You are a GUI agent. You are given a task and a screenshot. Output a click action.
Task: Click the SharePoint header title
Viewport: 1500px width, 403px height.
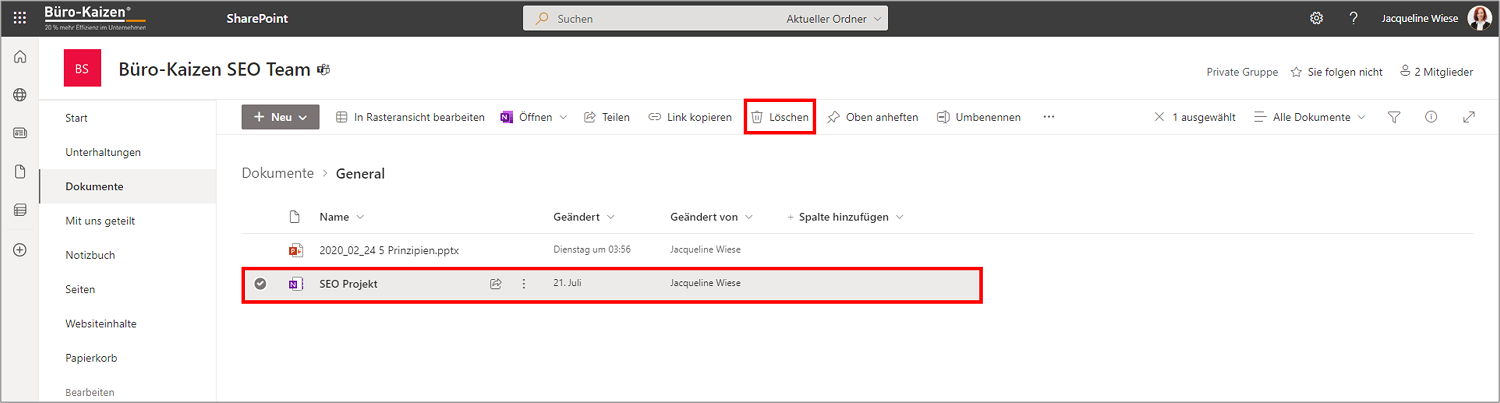[258, 19]
